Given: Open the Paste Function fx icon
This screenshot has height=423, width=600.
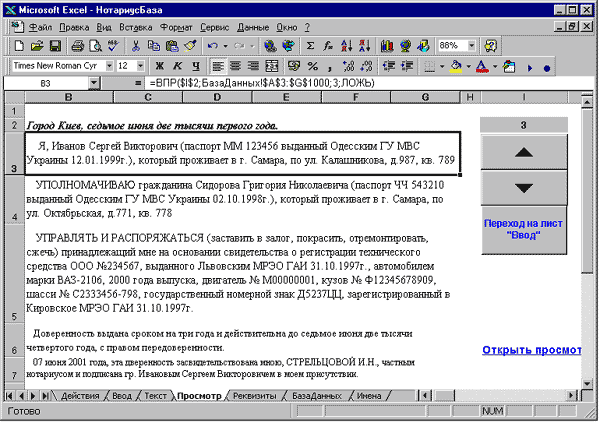Looking at the screenshot, I should coord(328,46).
